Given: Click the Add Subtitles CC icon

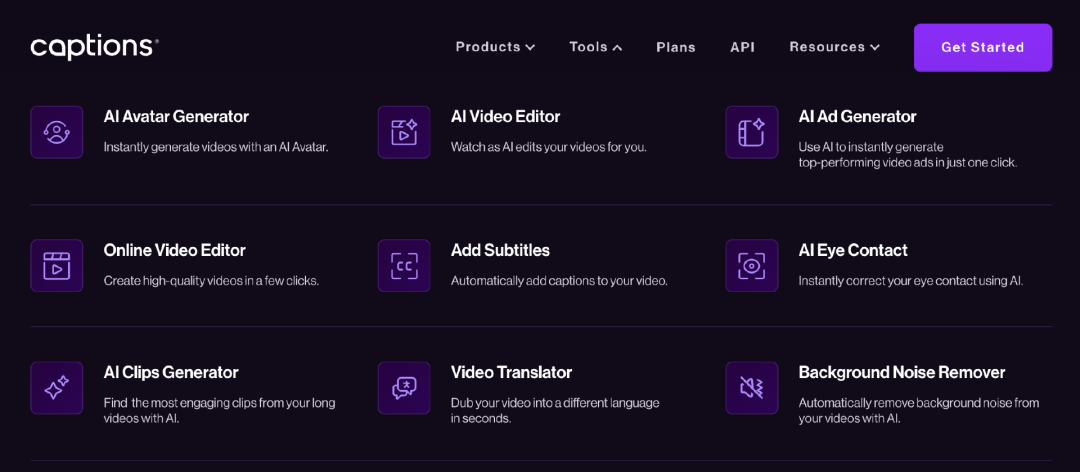Looking at the screenshot, I should pyautogui.click(x=404, y=265).
